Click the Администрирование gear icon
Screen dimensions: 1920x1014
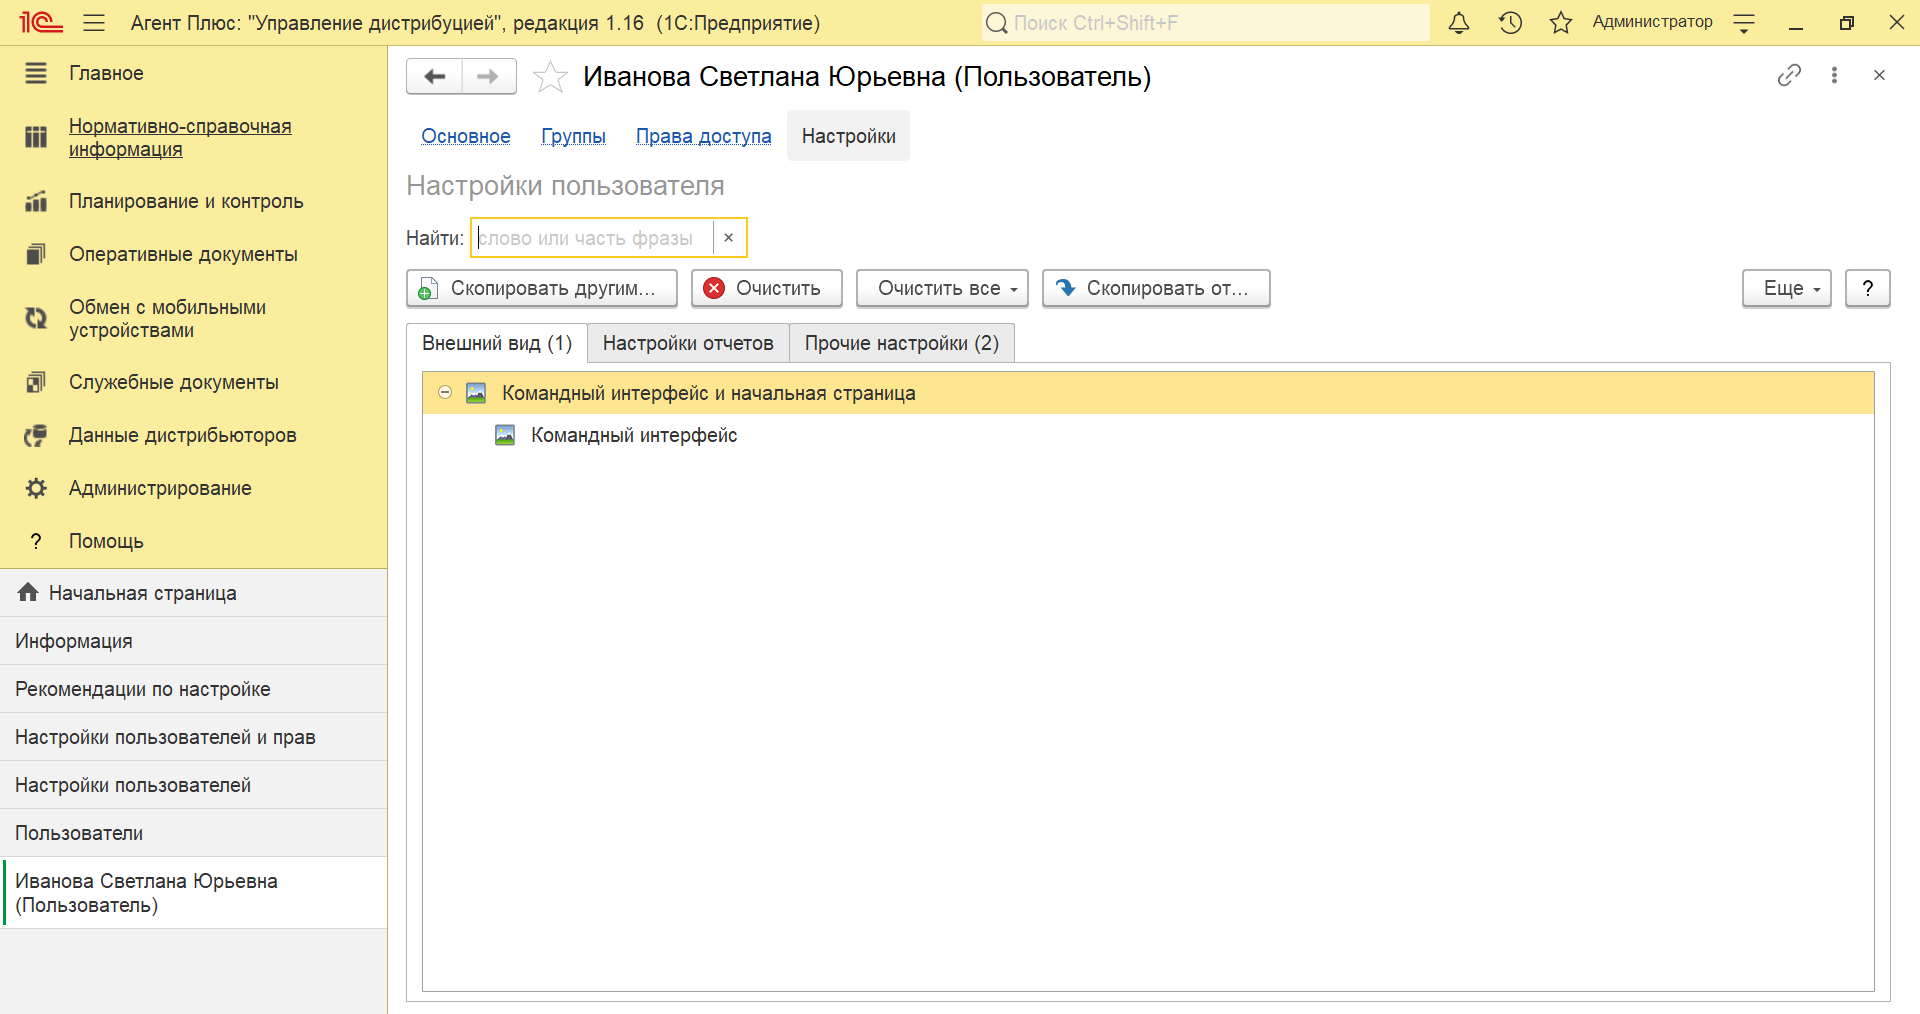(x=36, y=488)
